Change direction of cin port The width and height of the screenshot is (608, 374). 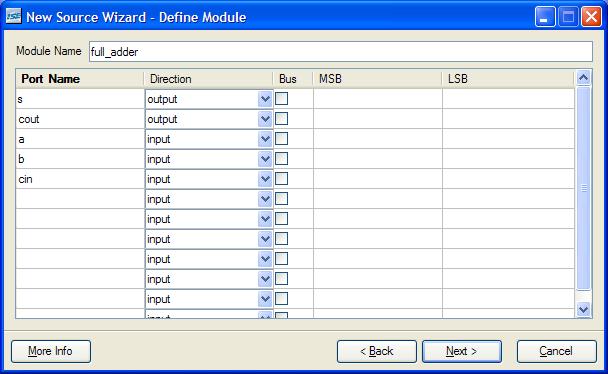265,179
